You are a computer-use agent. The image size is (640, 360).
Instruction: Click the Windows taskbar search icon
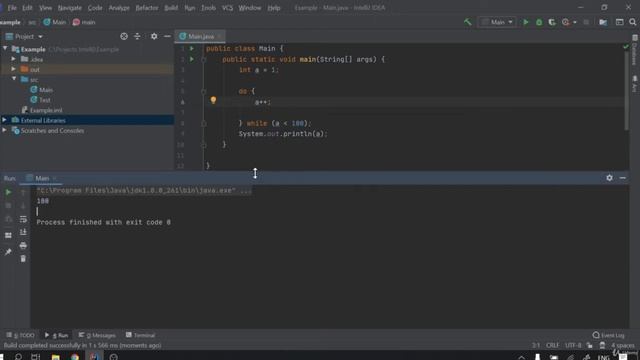18,357
